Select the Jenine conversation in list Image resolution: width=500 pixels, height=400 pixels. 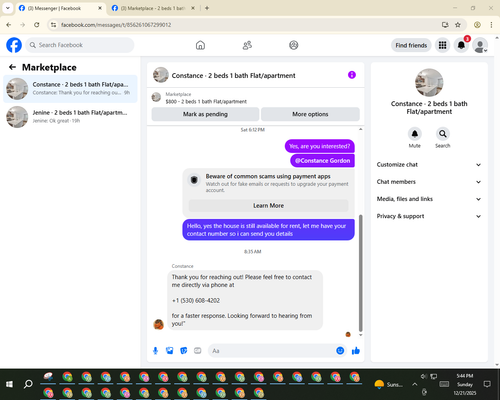[70, 117]
